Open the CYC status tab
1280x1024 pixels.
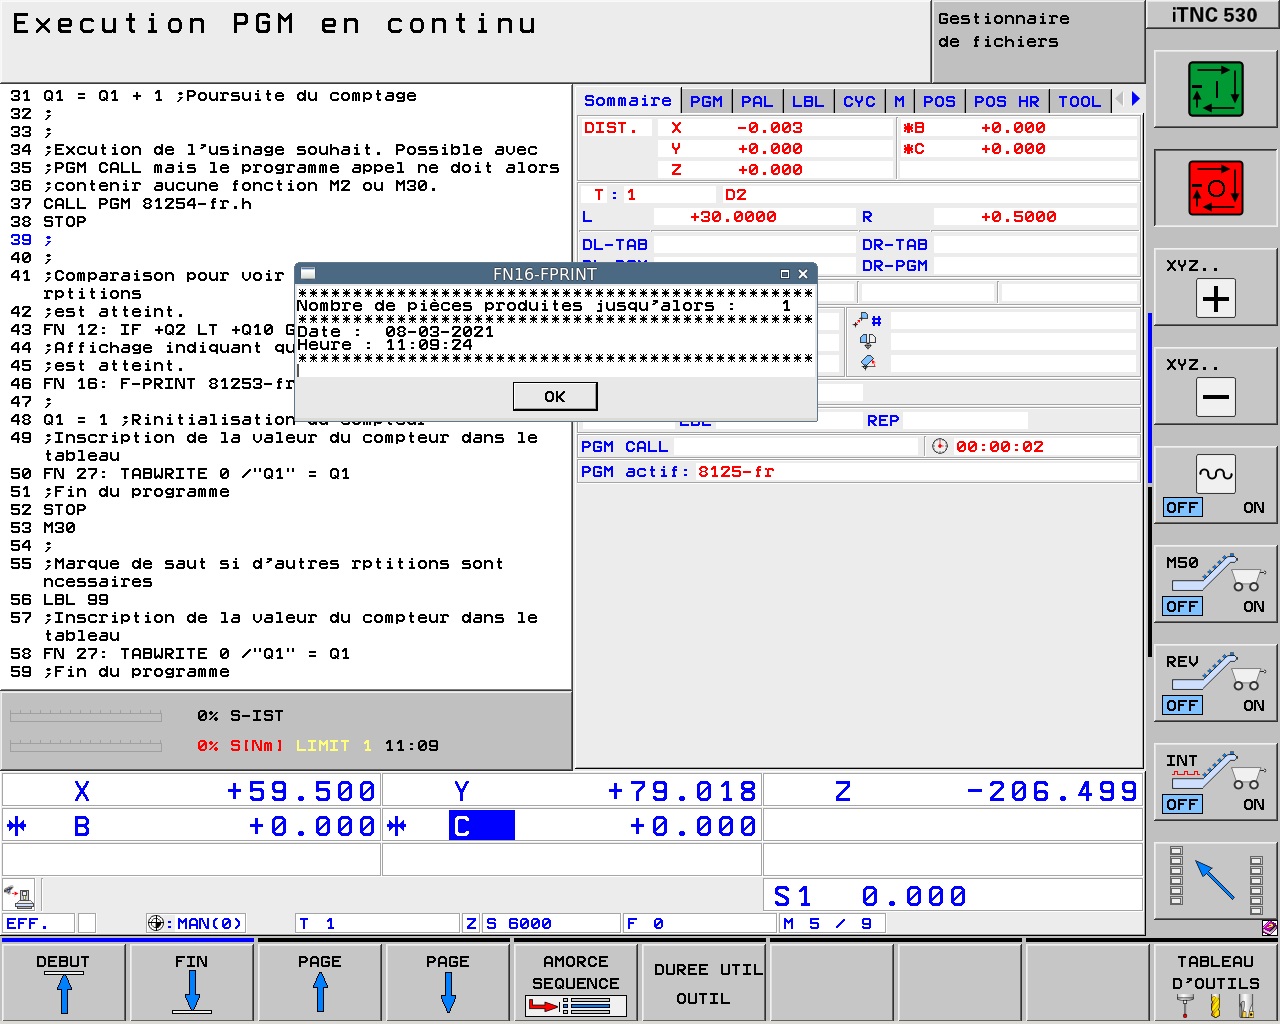click(859, 101)
